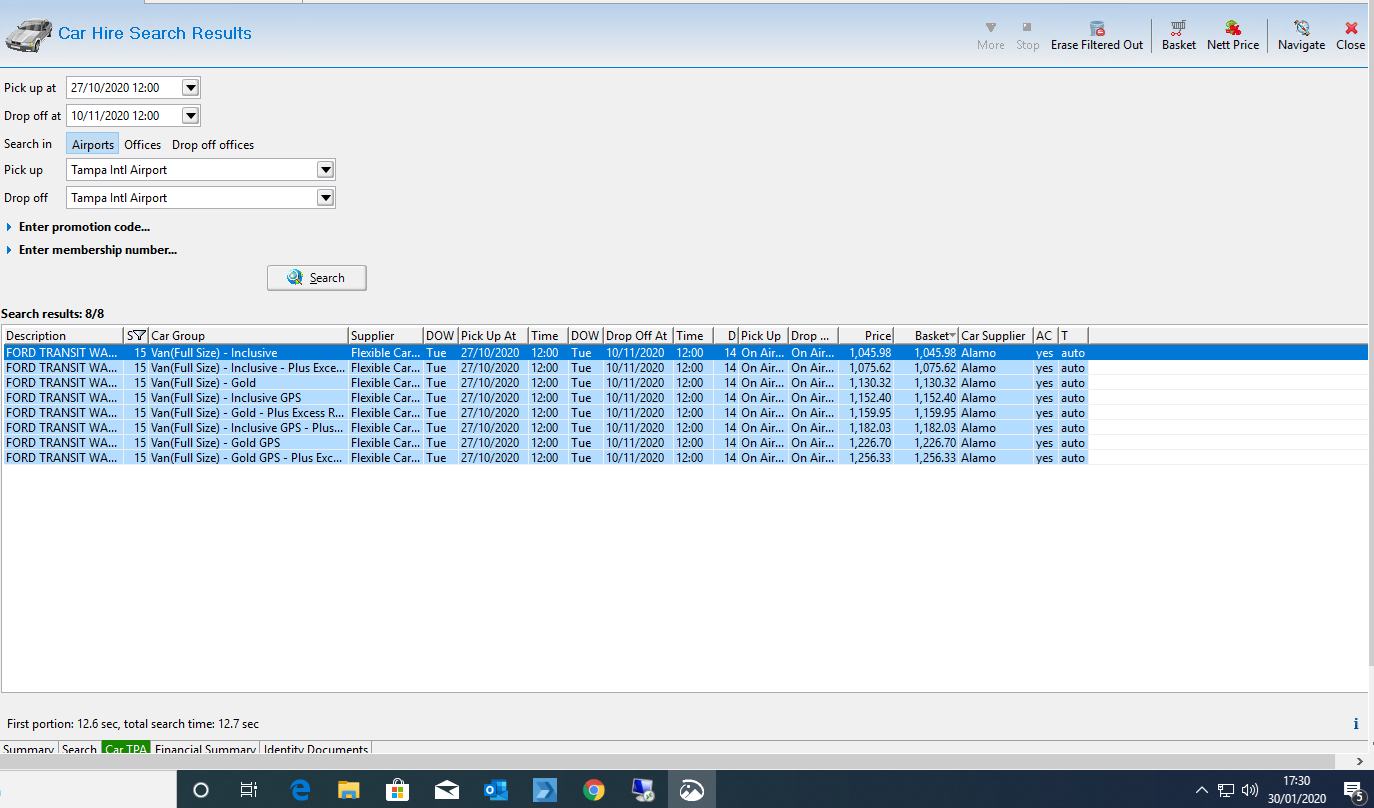Click the blue info icon beside search time
Image resolution: width=1374 pixels, height=808 pixels.
point(1356,724)
